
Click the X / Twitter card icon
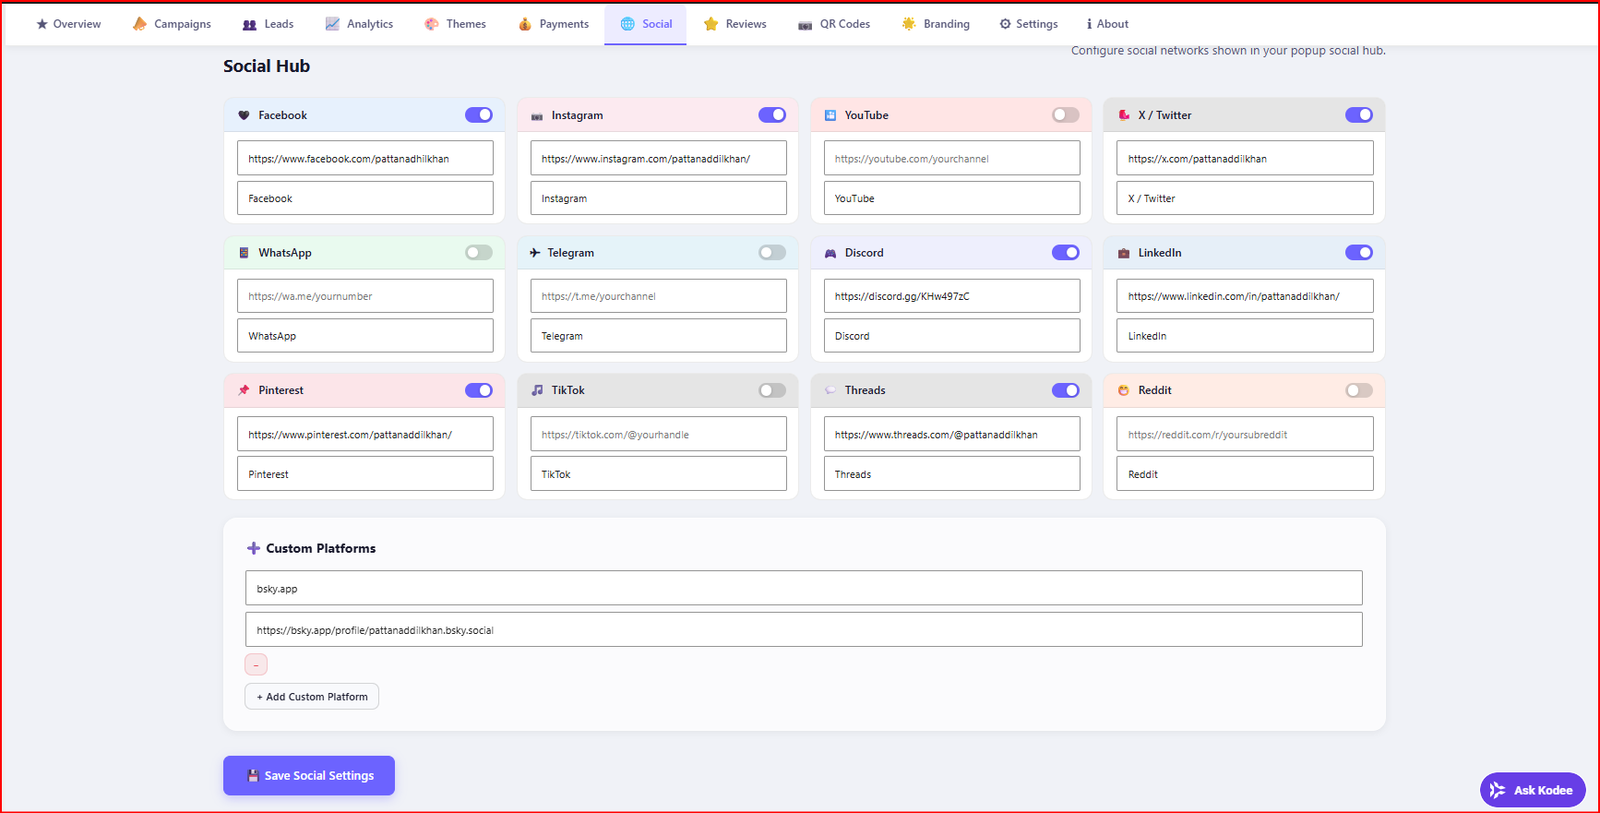click(1124, 115)
